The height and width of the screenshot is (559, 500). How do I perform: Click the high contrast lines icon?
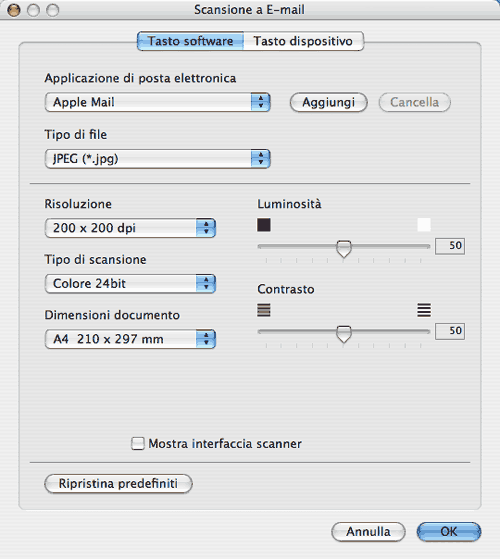pyautogui.click(x=424, y=310)
